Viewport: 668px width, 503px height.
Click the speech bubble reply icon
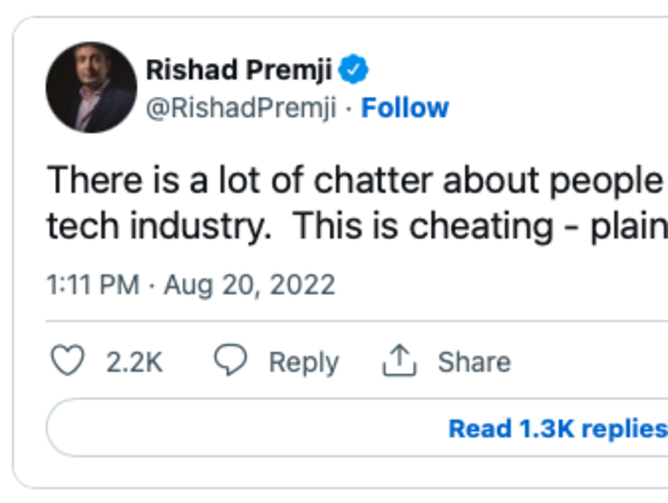tap(230, 360)
